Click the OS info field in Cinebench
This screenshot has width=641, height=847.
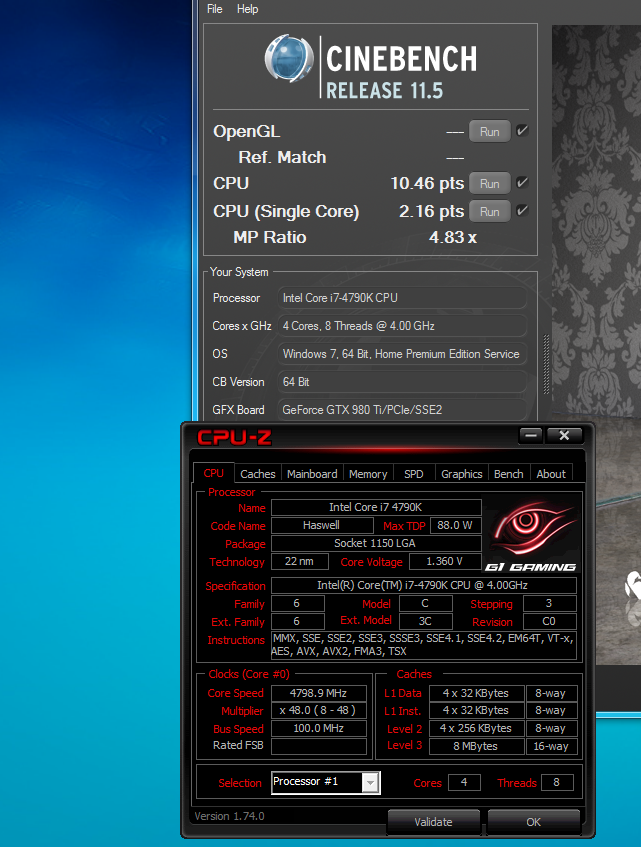tap(402, 354)
